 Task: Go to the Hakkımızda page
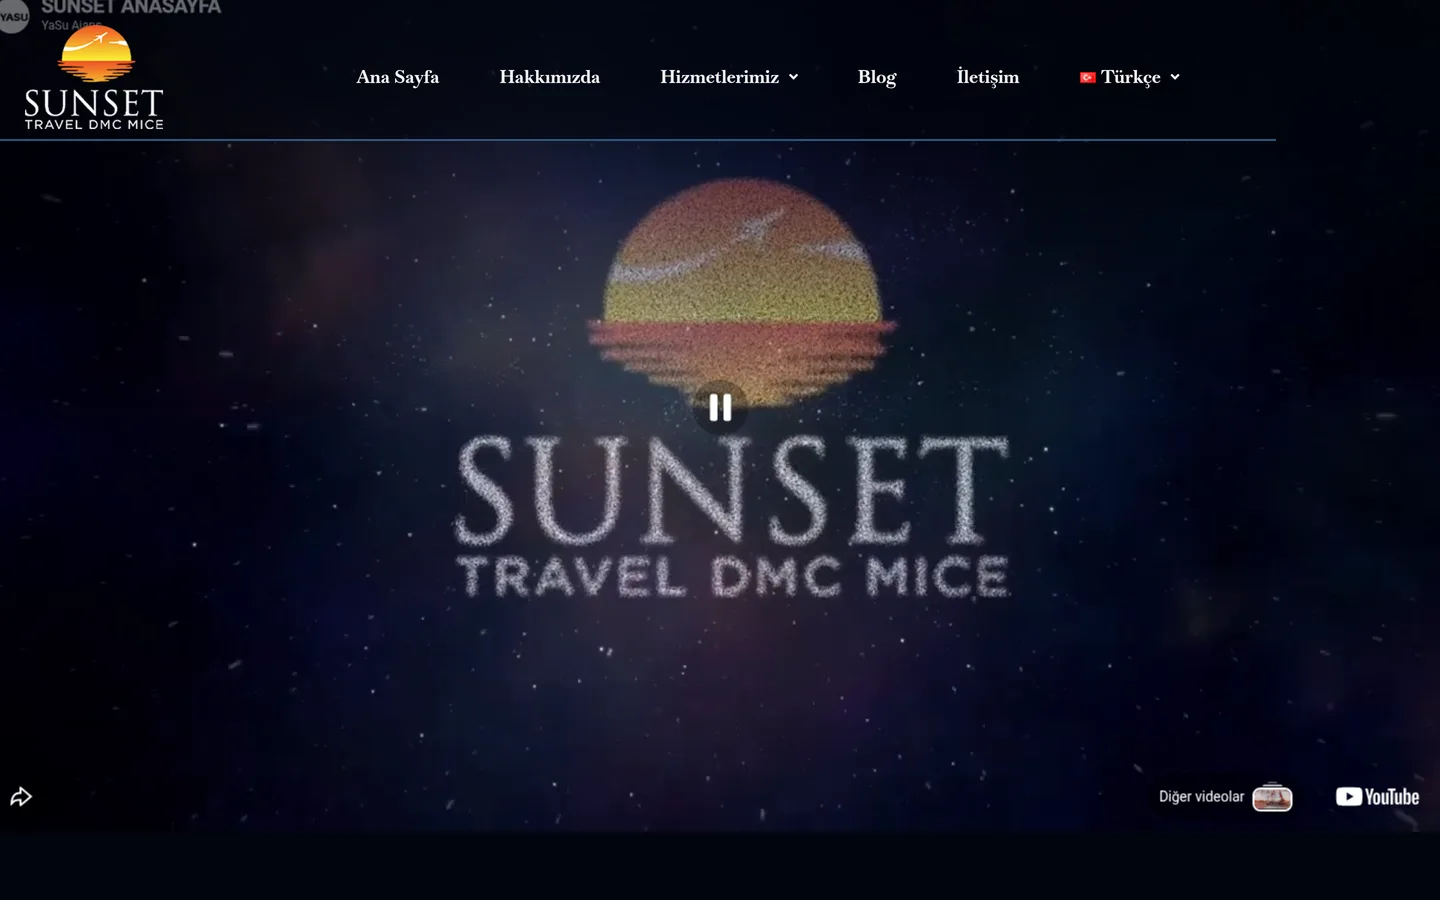(x=549, y=77)
